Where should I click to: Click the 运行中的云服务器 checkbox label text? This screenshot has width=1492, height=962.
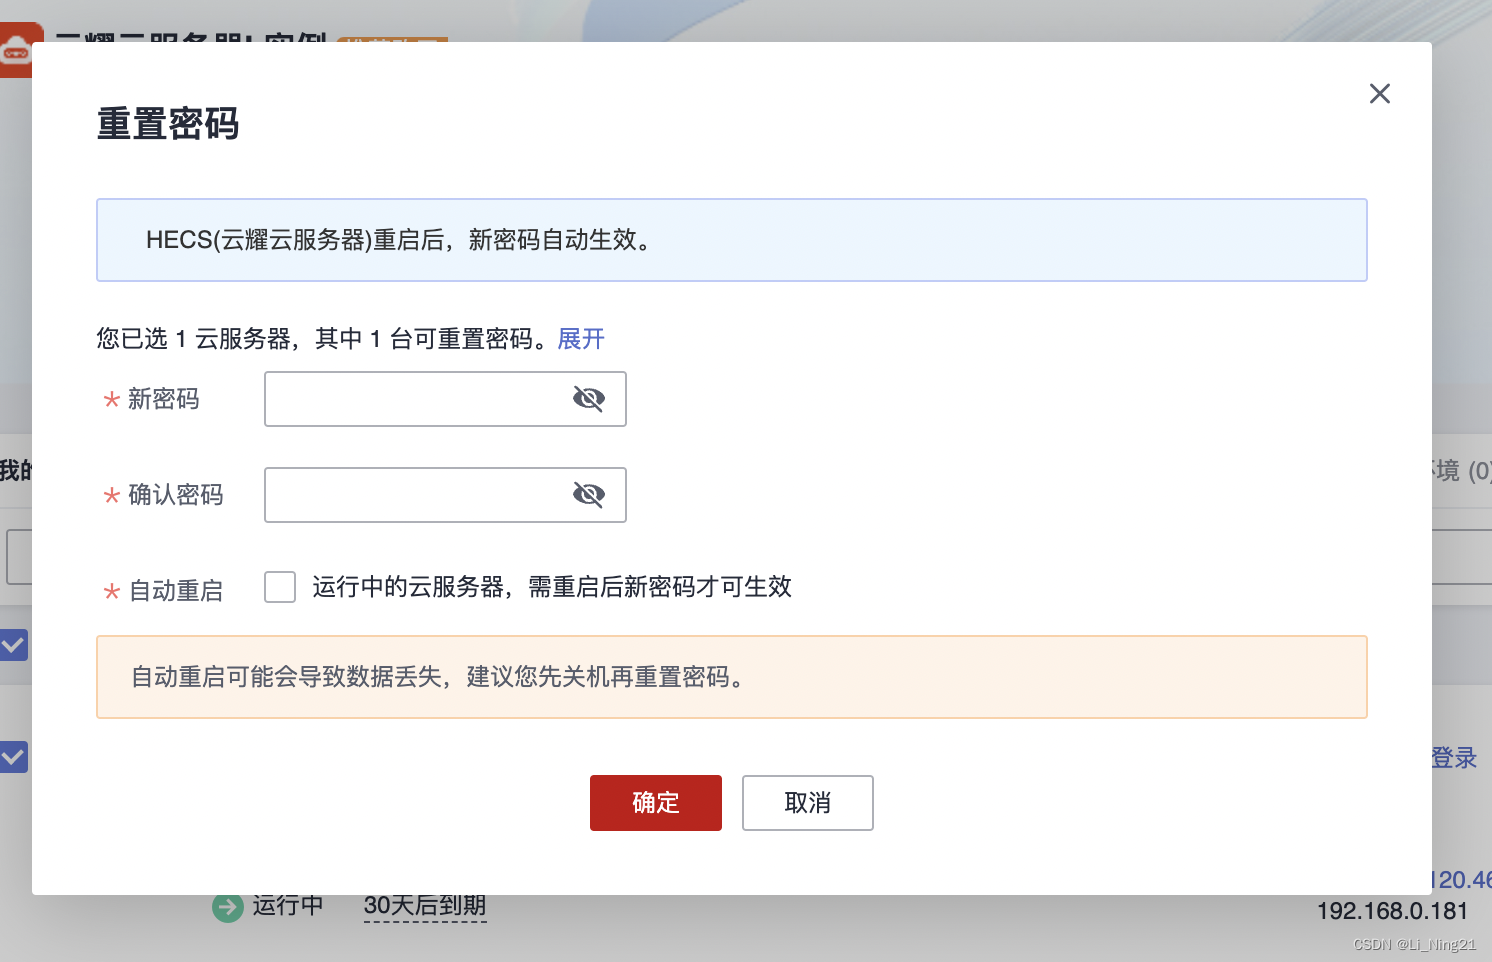tap(552, 587)
